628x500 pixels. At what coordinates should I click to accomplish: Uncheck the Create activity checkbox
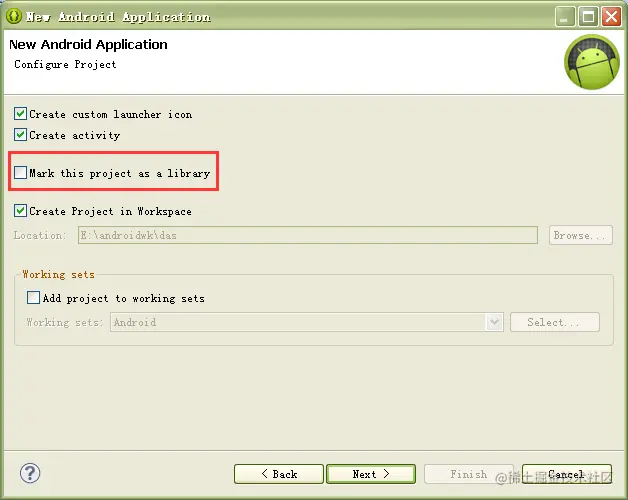tap(20, 135)
